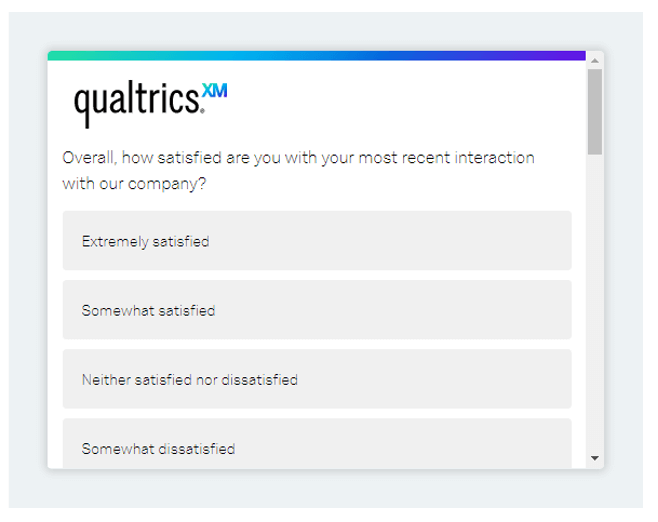Click the Qualtrics wordmark logo
This screenshot has width=658, height=522.
[x=137, y=101]
